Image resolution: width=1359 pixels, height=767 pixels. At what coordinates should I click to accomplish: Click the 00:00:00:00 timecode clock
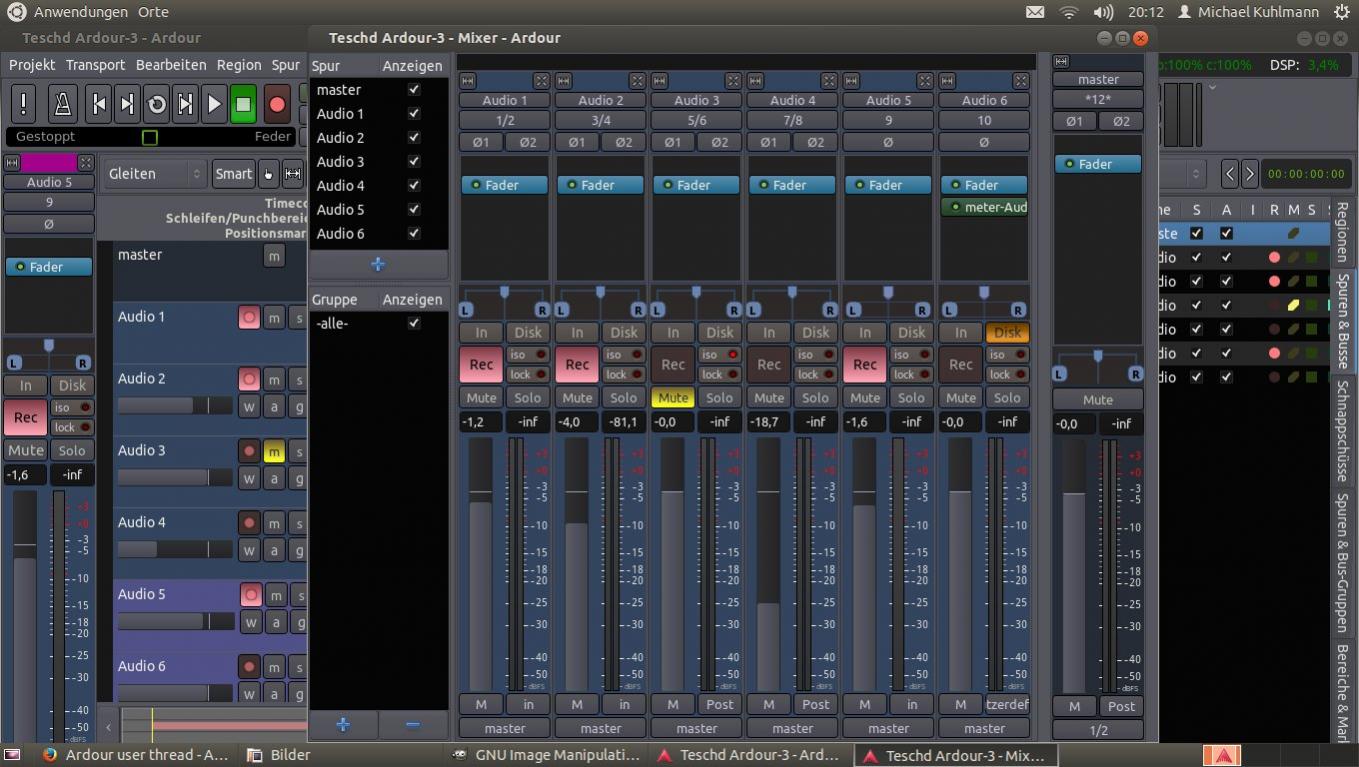coord(1306,174)
